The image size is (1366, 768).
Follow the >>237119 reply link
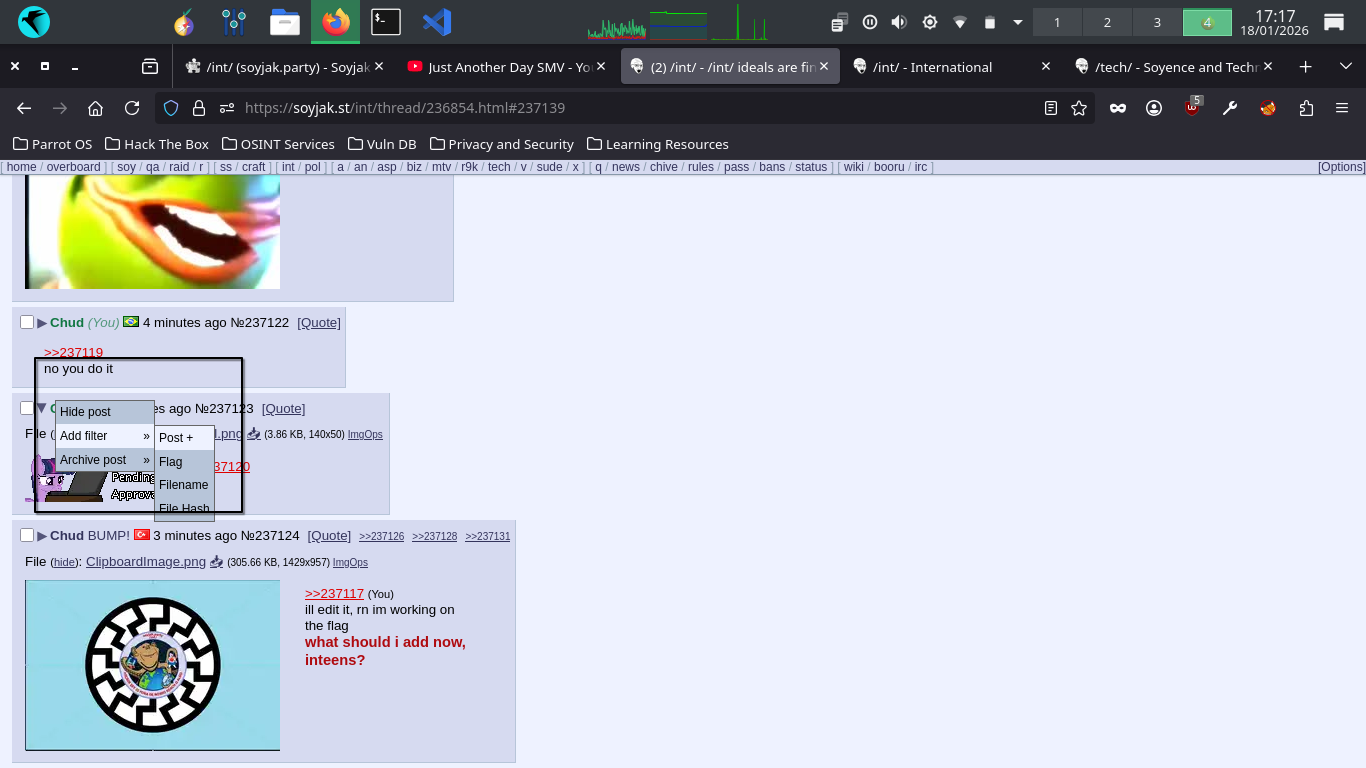click(73, 352)
